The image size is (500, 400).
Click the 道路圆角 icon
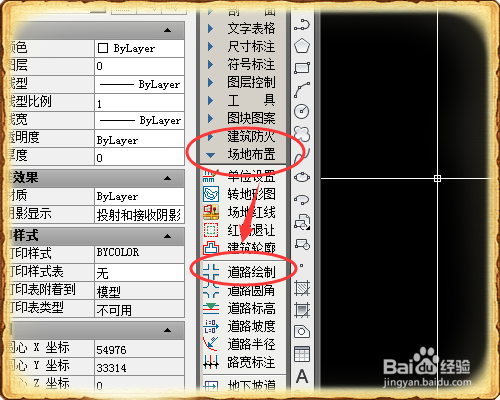(x=211, y=290)
